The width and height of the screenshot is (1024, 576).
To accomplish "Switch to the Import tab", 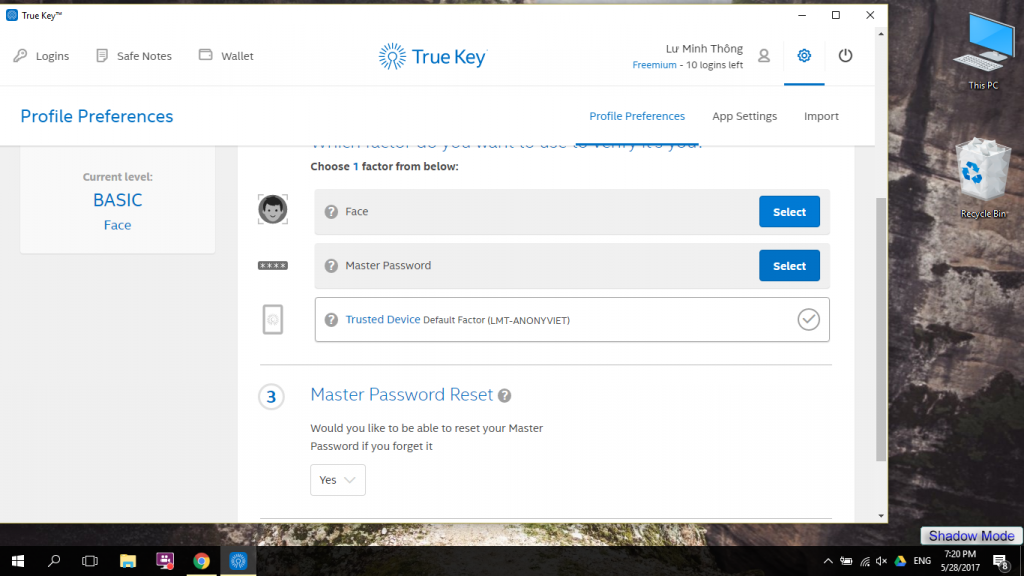I will point(821,115).
